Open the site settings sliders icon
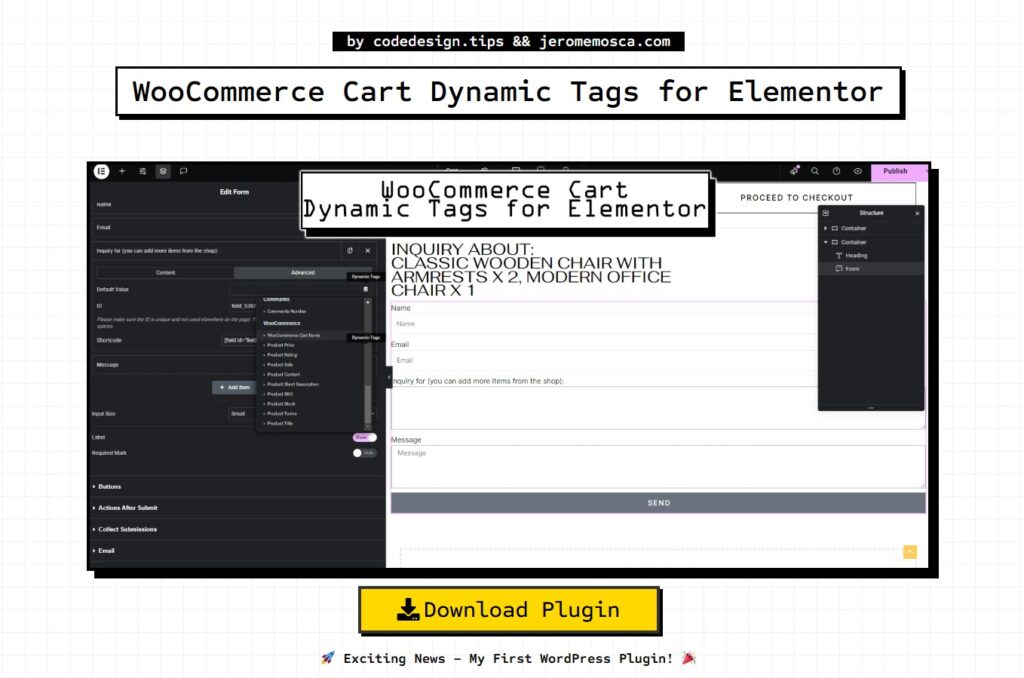The image size is (1024, 678). pyautogui.click(x=142, y=171)
